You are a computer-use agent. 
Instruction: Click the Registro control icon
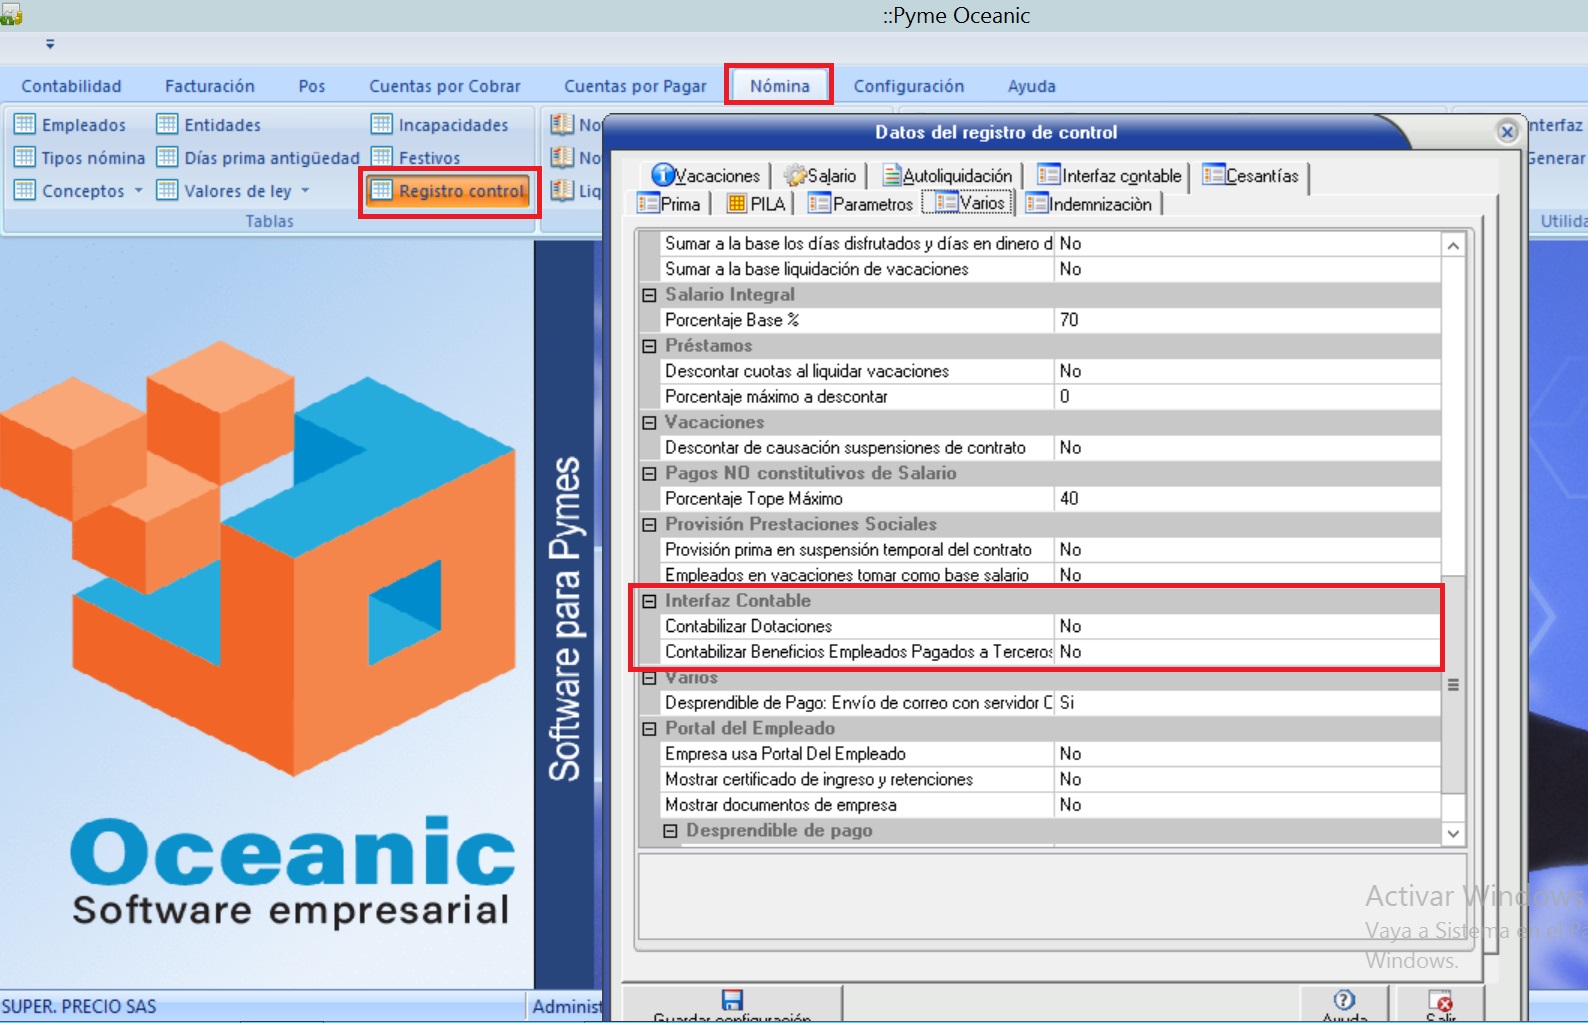[381, 190]
